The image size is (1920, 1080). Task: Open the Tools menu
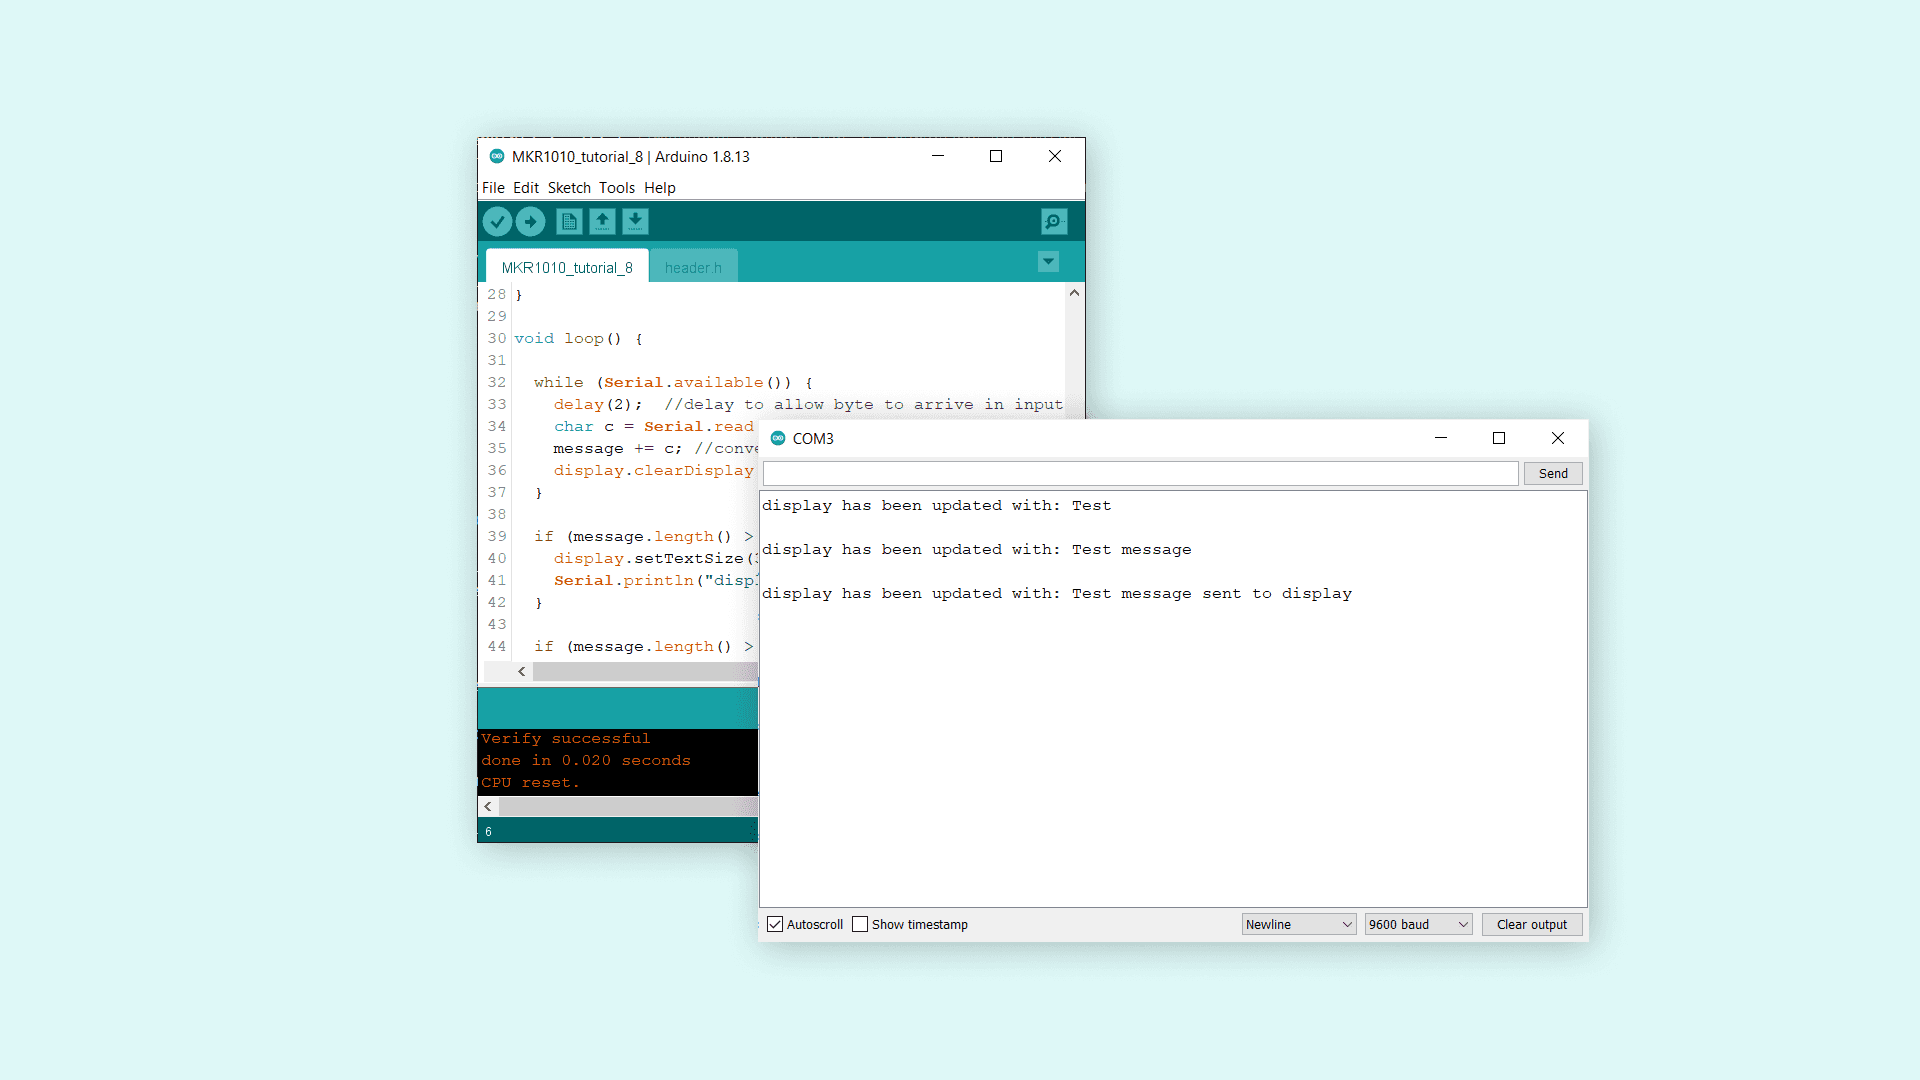click(x=616, y=188)
